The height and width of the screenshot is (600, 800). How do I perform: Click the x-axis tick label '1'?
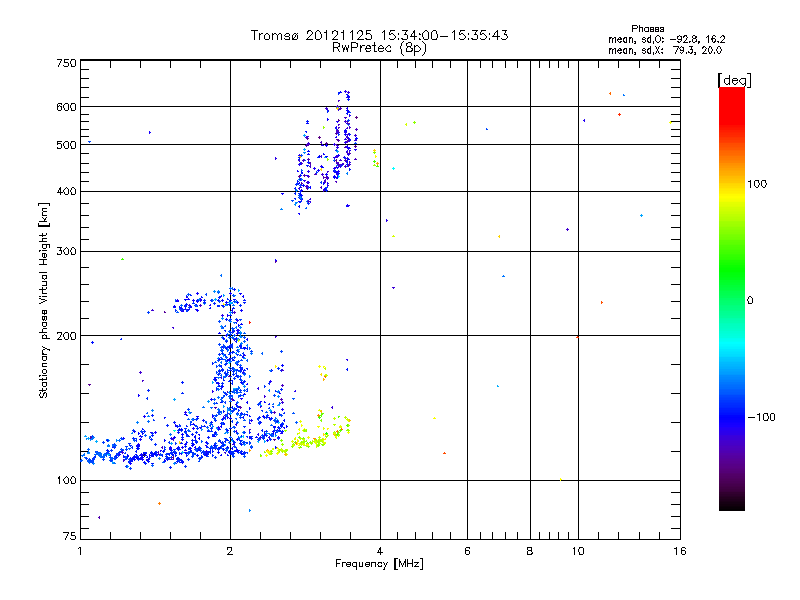coord(80,551)
